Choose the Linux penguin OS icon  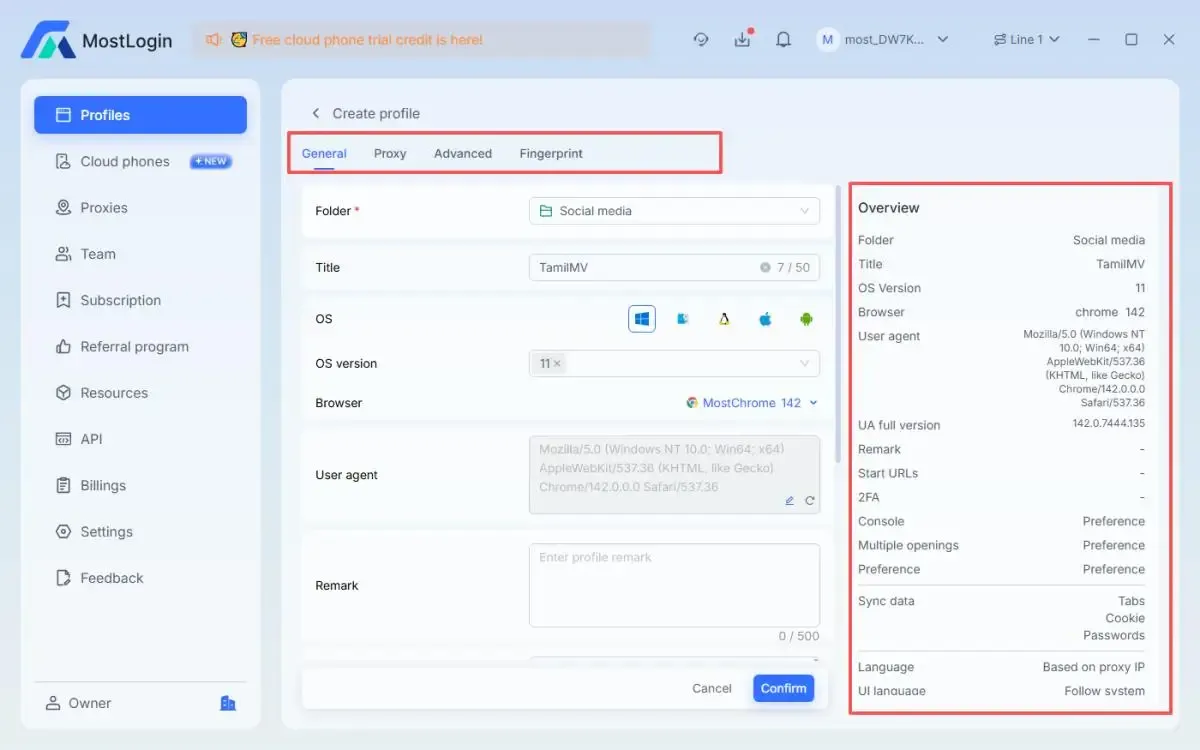pos(724,319)
